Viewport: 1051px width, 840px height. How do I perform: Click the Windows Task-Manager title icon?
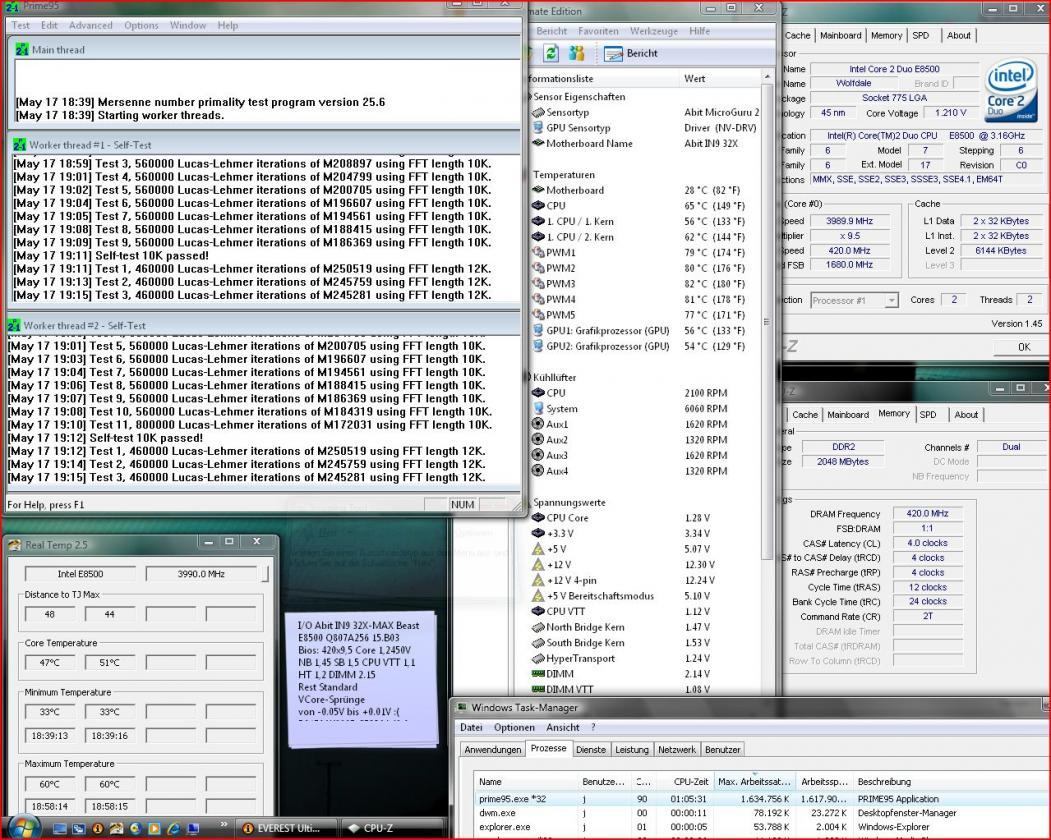462,707
